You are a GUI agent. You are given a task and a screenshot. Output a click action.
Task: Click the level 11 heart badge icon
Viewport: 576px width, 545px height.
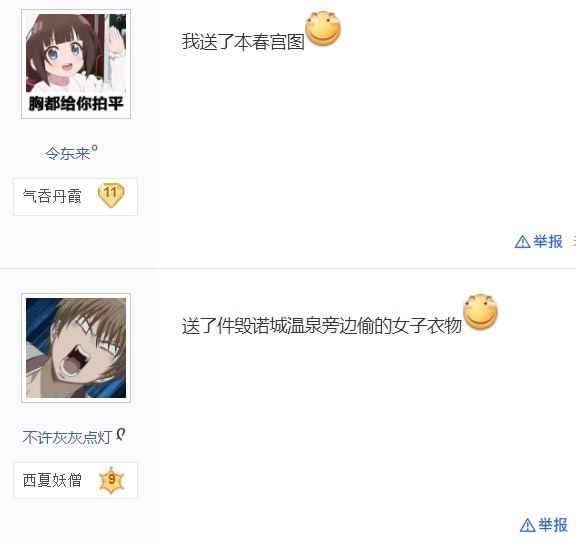point(111,195)
